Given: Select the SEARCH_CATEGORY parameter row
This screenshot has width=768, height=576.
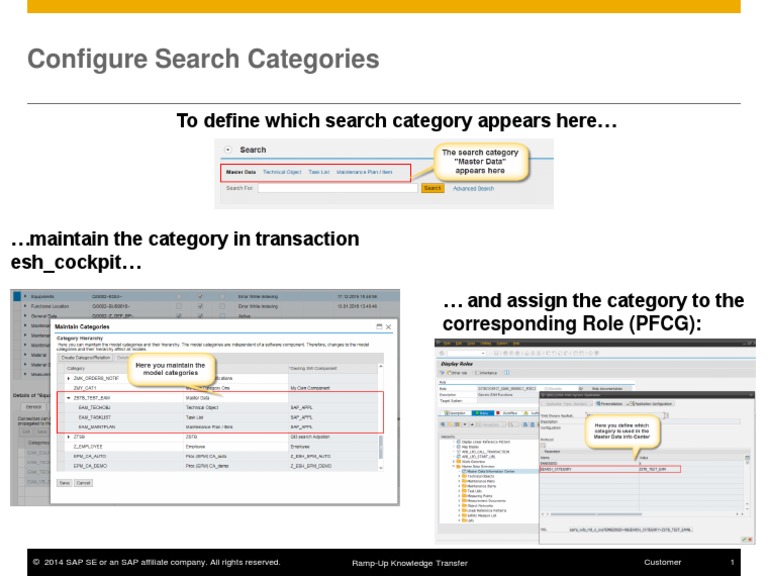Looking at the screenshot, I should pos(610,469).
